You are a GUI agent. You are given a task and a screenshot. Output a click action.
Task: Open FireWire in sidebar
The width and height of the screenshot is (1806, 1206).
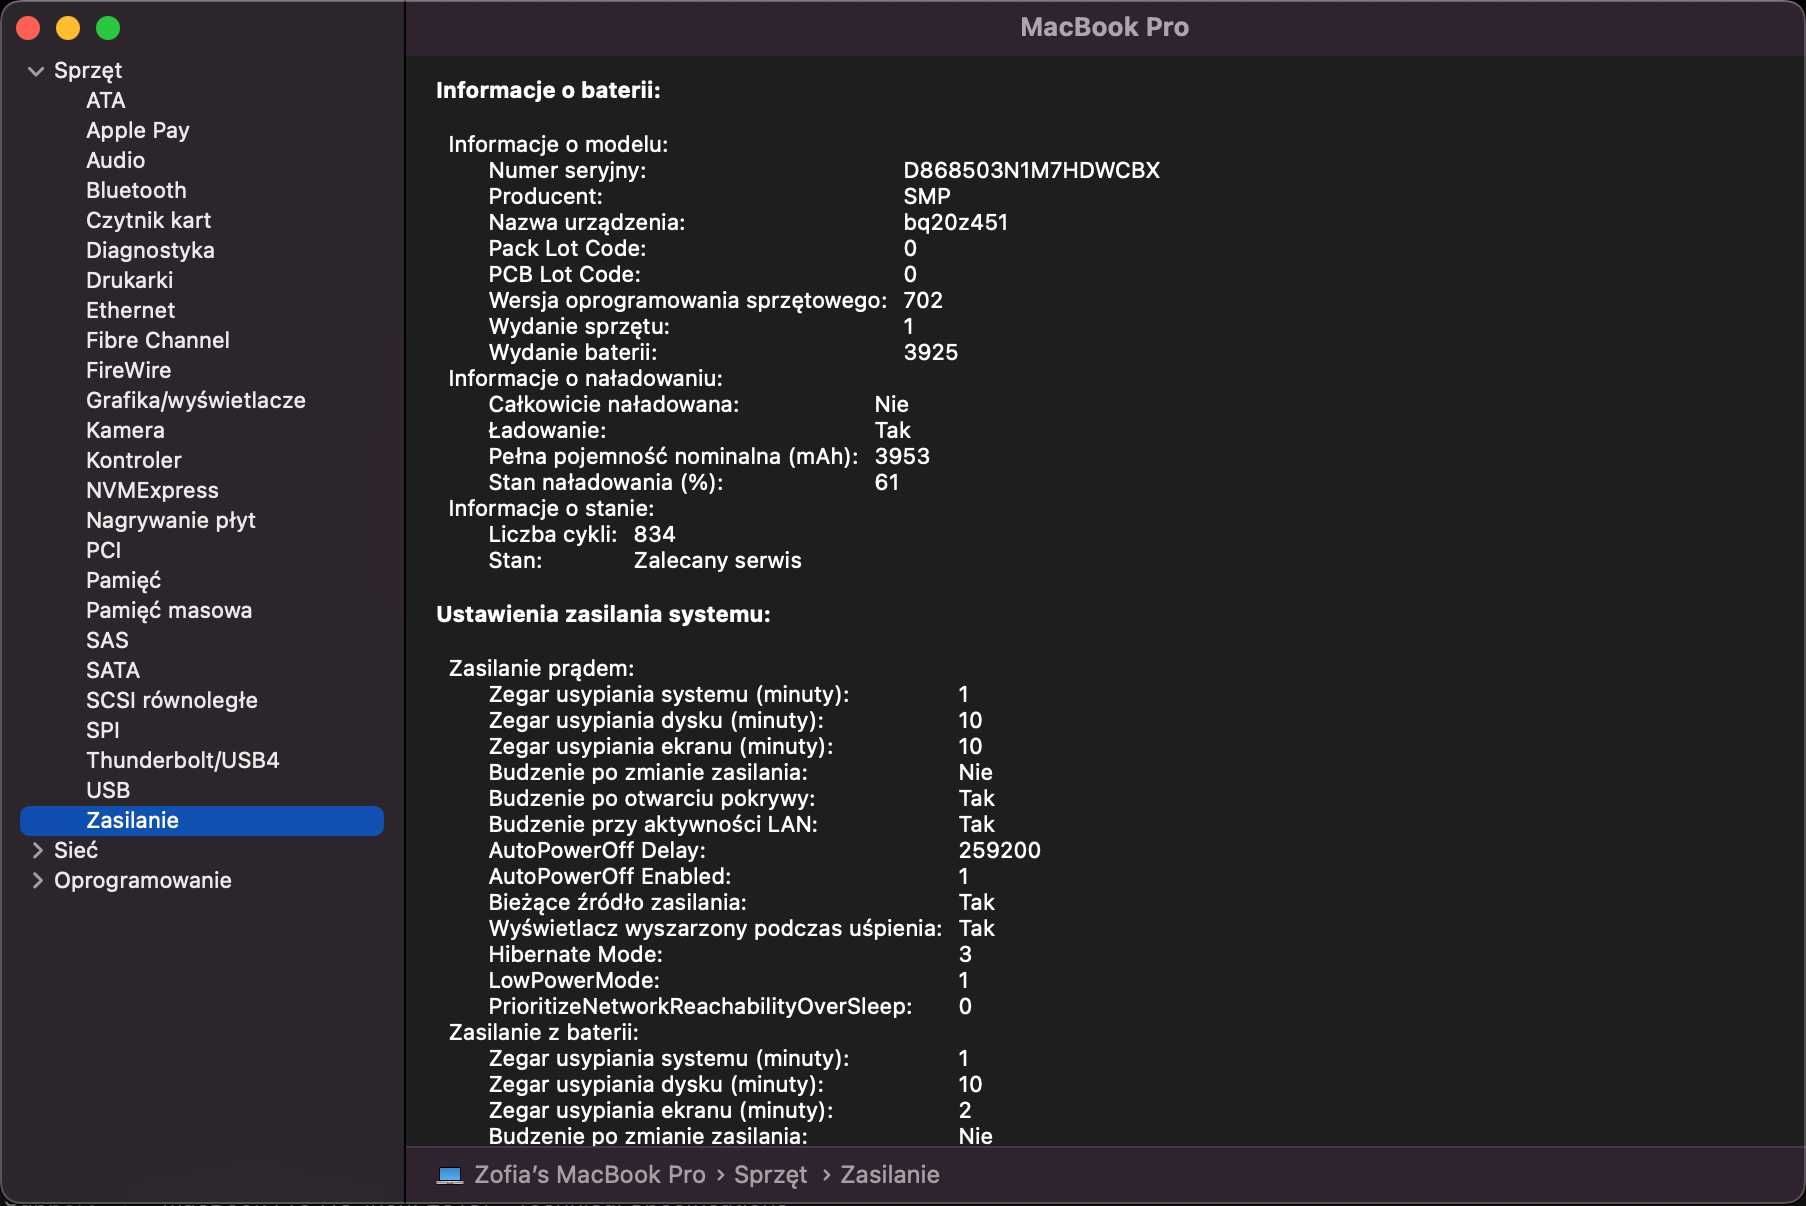pyautogui.click(x=129, y=370)
